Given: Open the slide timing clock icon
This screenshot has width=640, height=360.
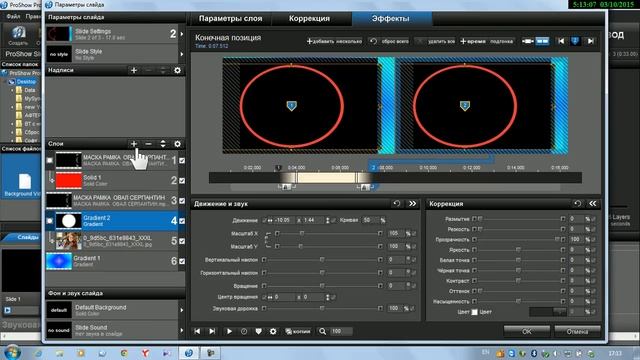Looking at the screenshot, I should (x=244, y=331).
